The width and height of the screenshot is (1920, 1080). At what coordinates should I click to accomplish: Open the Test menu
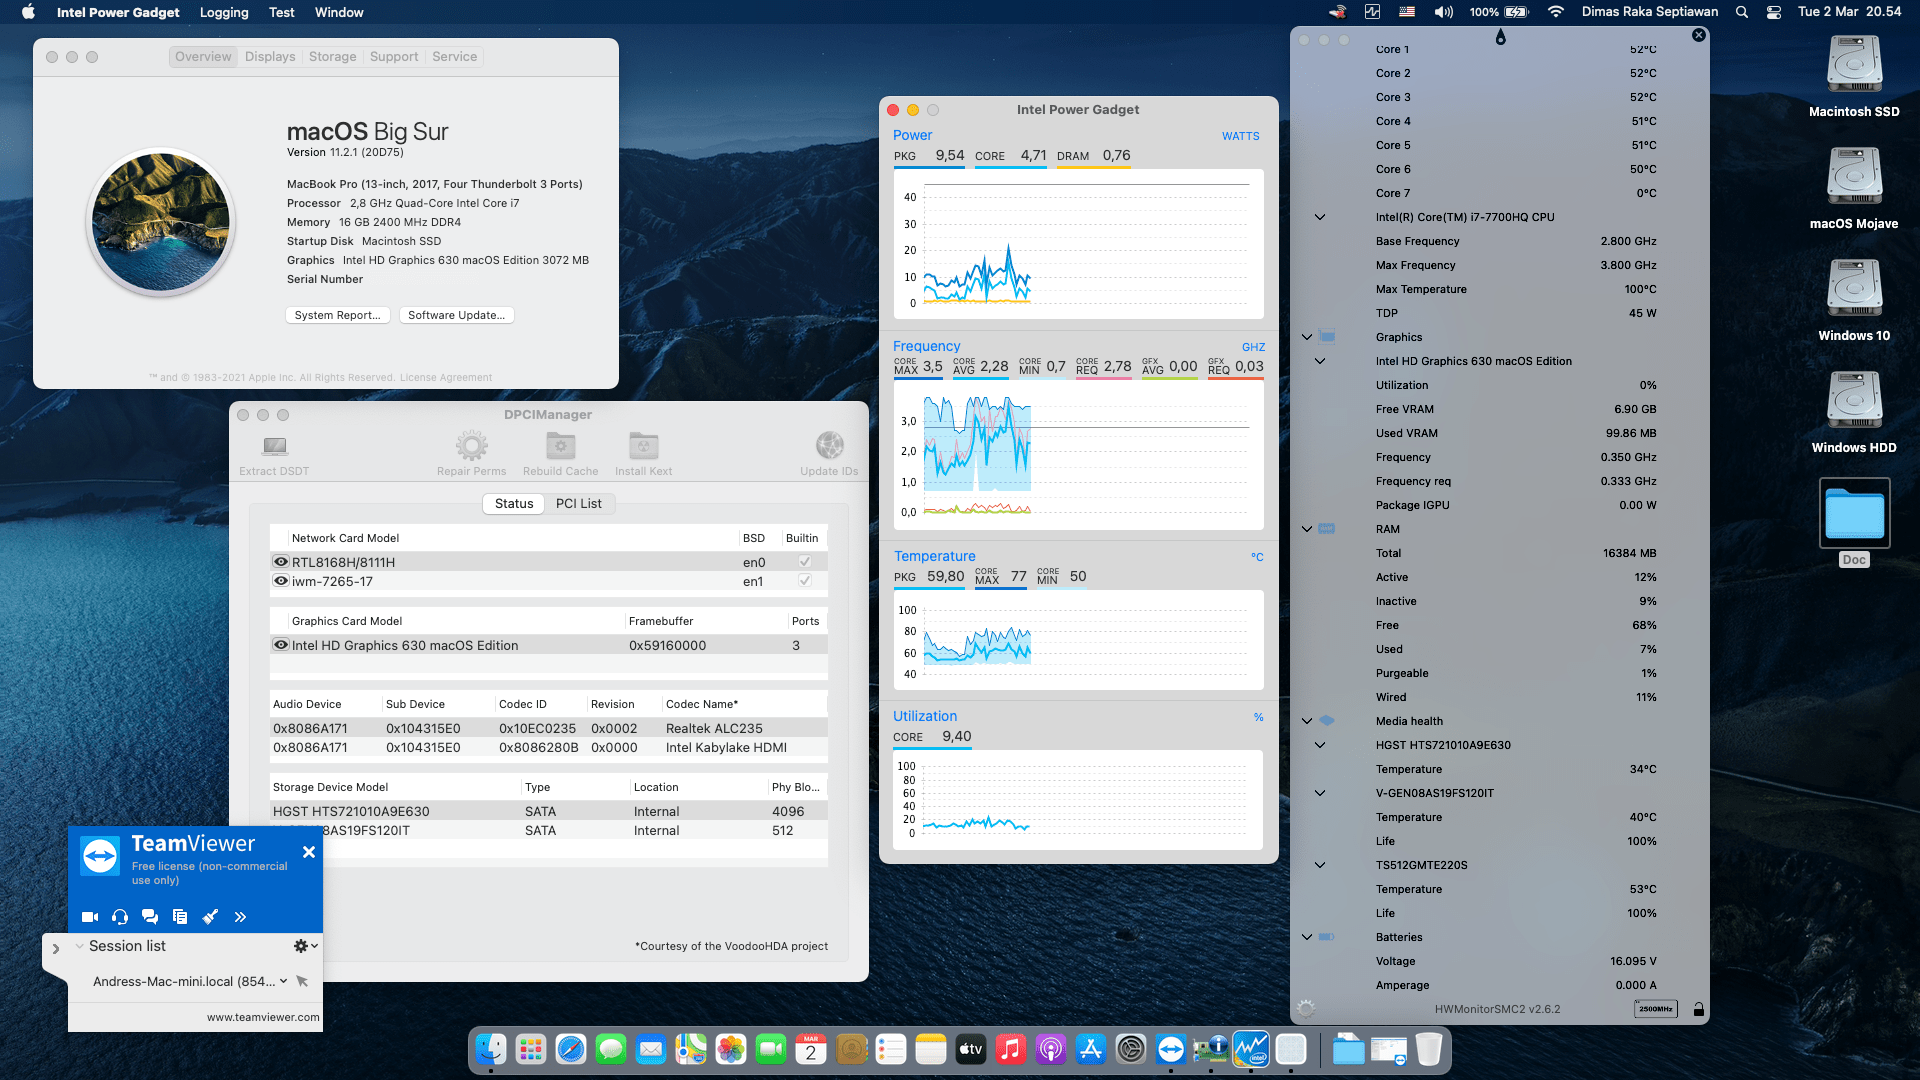(282, 12)
